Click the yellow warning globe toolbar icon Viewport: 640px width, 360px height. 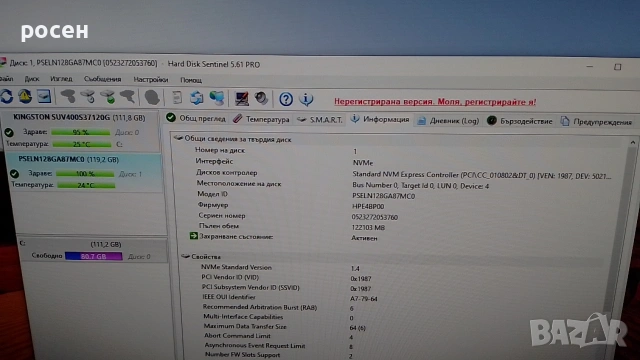click(25, 96)
